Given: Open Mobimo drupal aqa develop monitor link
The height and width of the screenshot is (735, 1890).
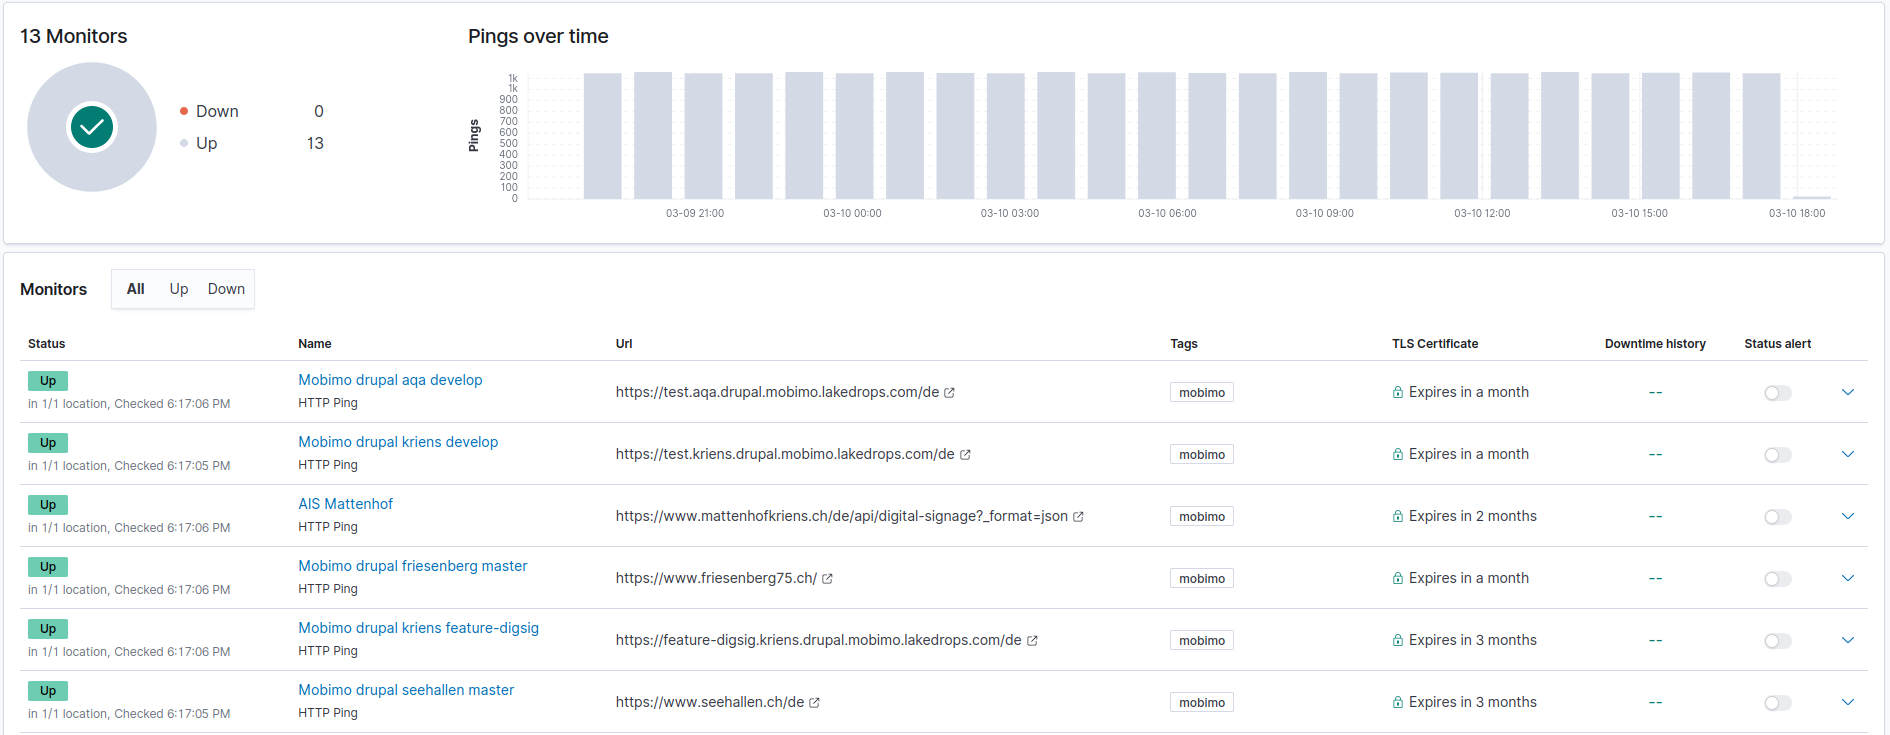Looking at the screenshot, I should [390, 380].
